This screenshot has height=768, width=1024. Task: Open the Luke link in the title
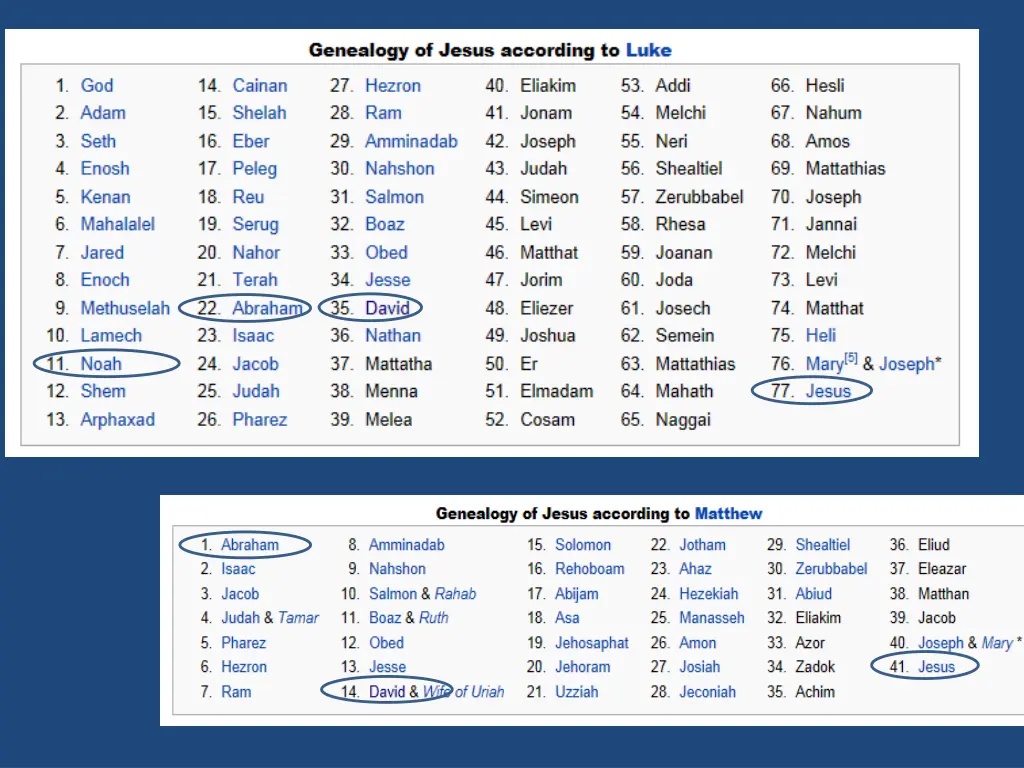[x=648, y=50]
